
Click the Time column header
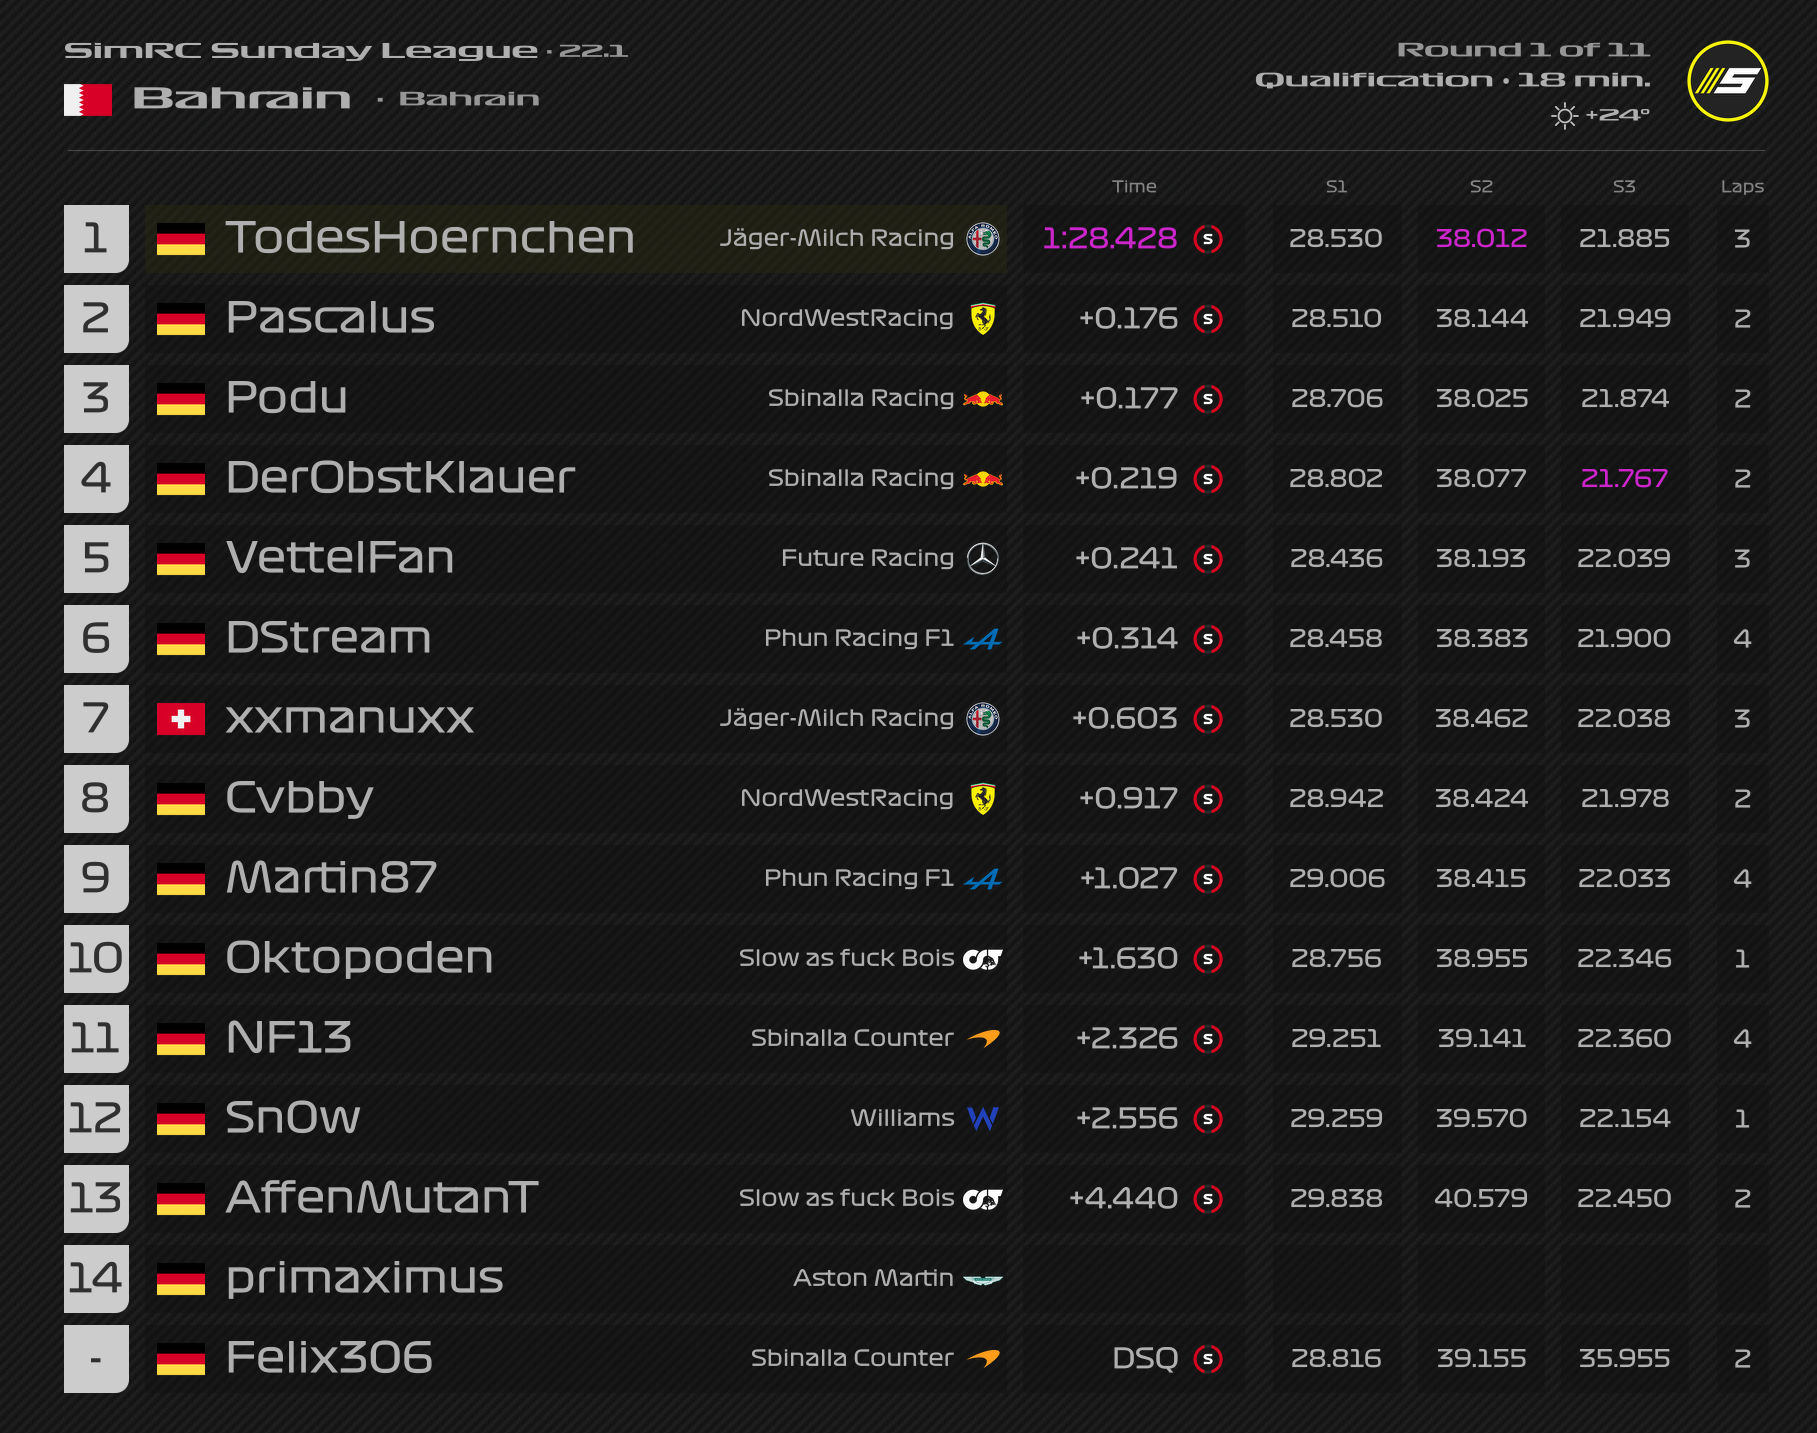coord(1134,186)
